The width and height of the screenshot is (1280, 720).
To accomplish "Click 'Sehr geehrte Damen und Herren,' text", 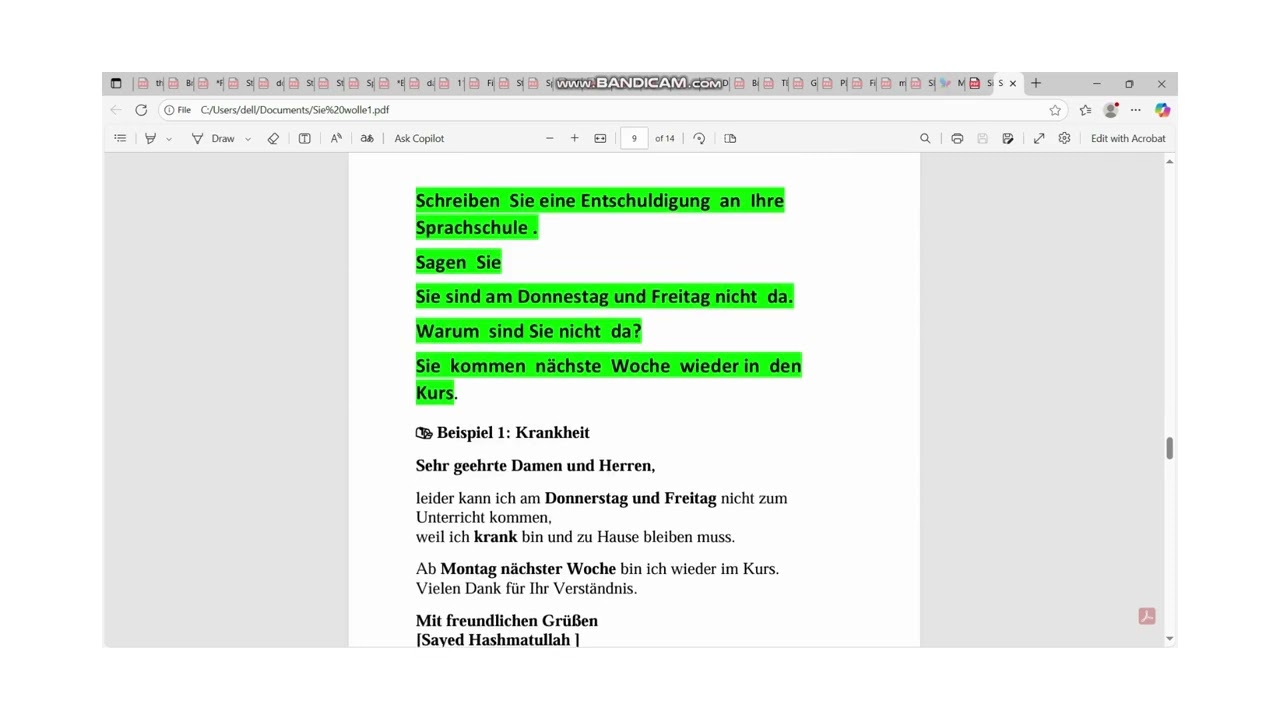I will pos(535,466).
